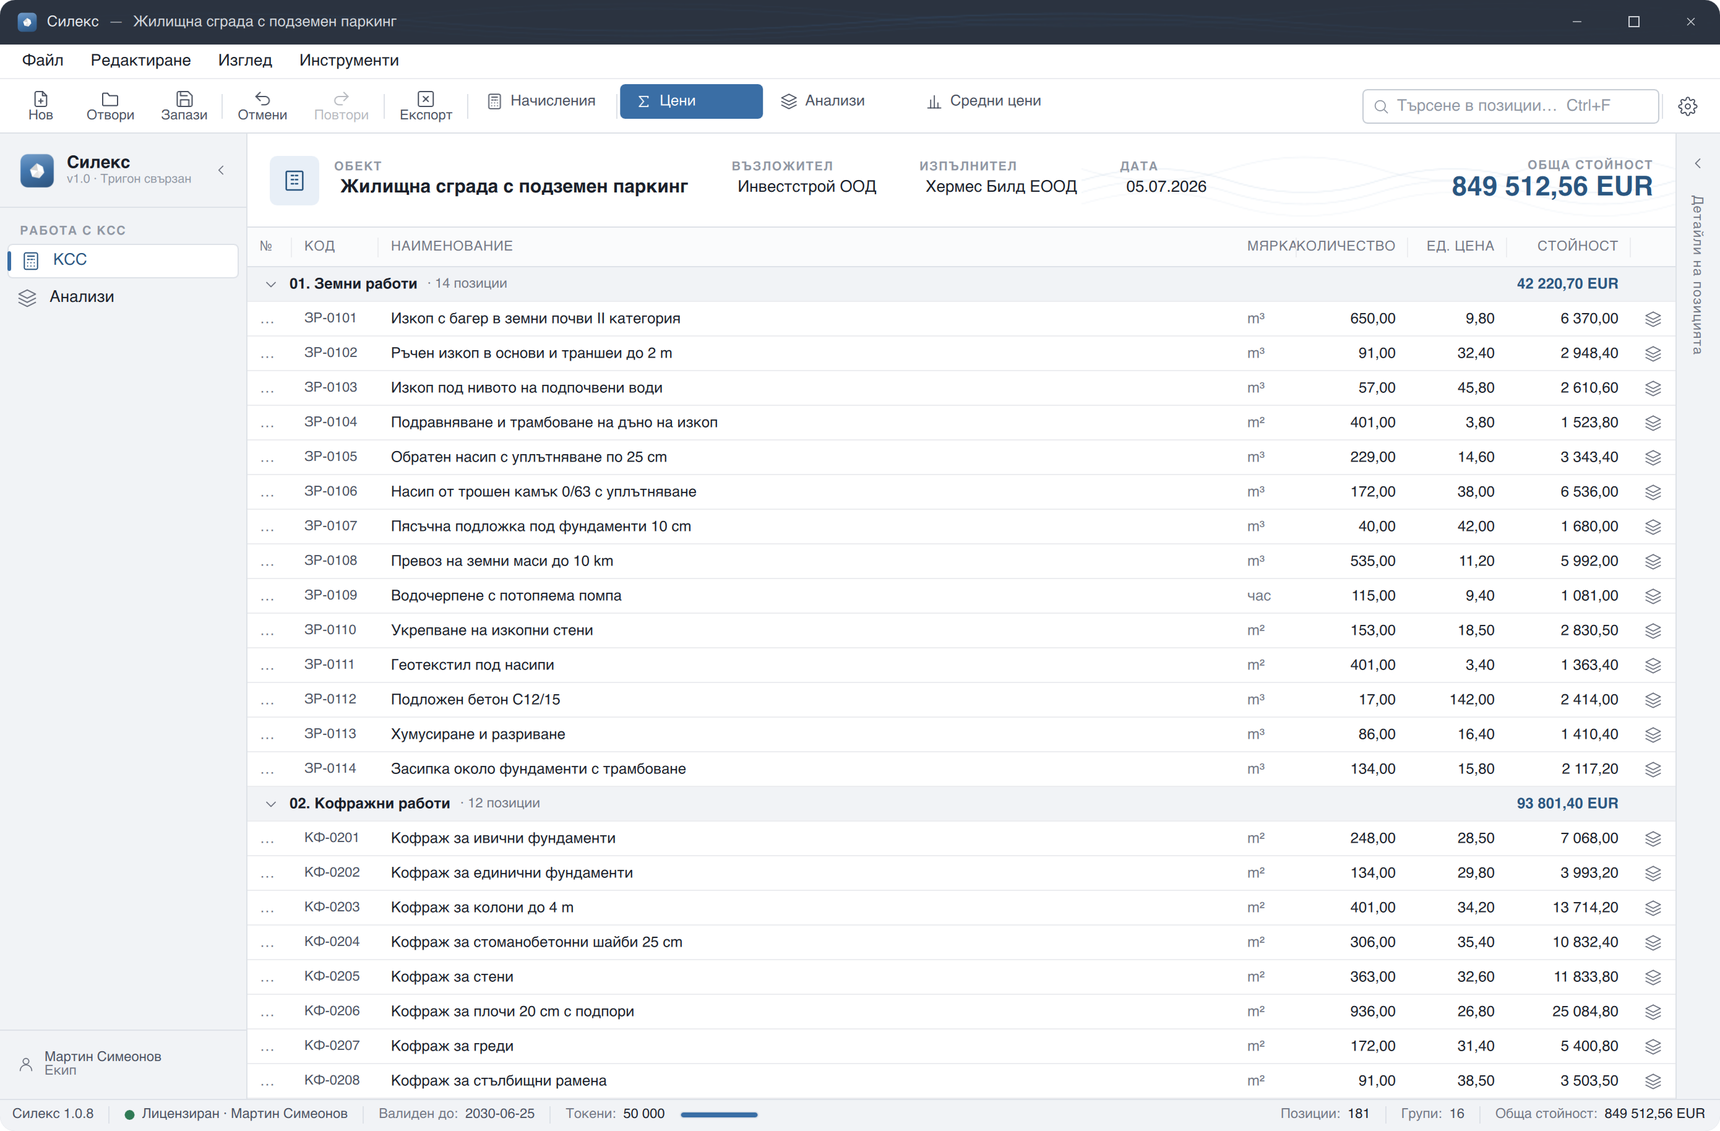Open the Инструменти menu
Viewport: 1720px width, 1131px height.
[x=349, y=60]
